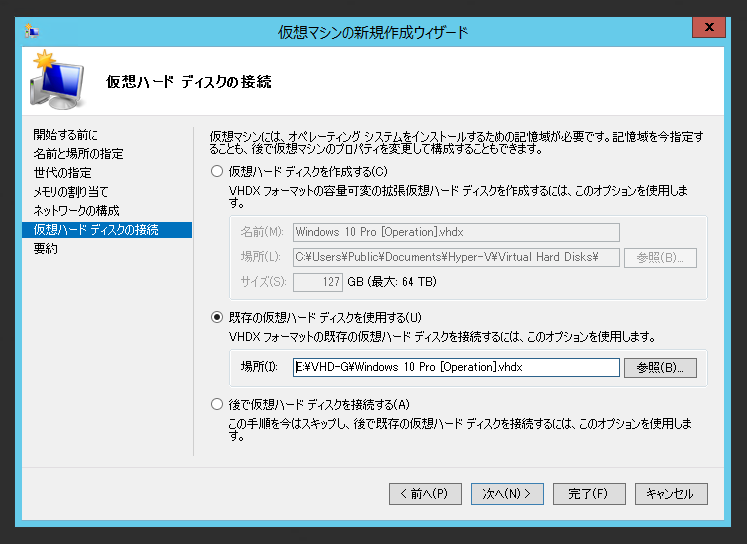Image resolution: width=747 pixels, height=544 pixels.
Task: Select 後で仮想ハード ディスクを接続する(A) radio button
Action: (x=217, y=404)
